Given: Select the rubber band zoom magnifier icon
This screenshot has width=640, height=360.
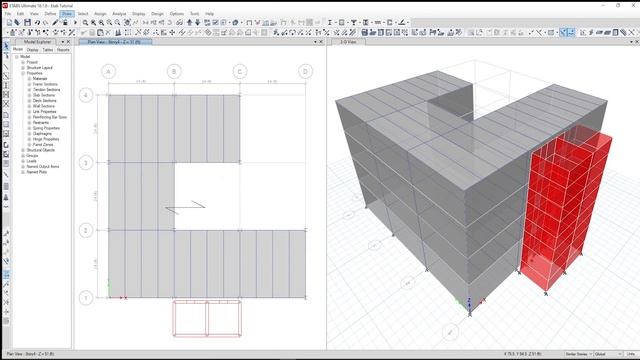Looking at the screenshot, I should pyautogui.click(x=85, y=22).
